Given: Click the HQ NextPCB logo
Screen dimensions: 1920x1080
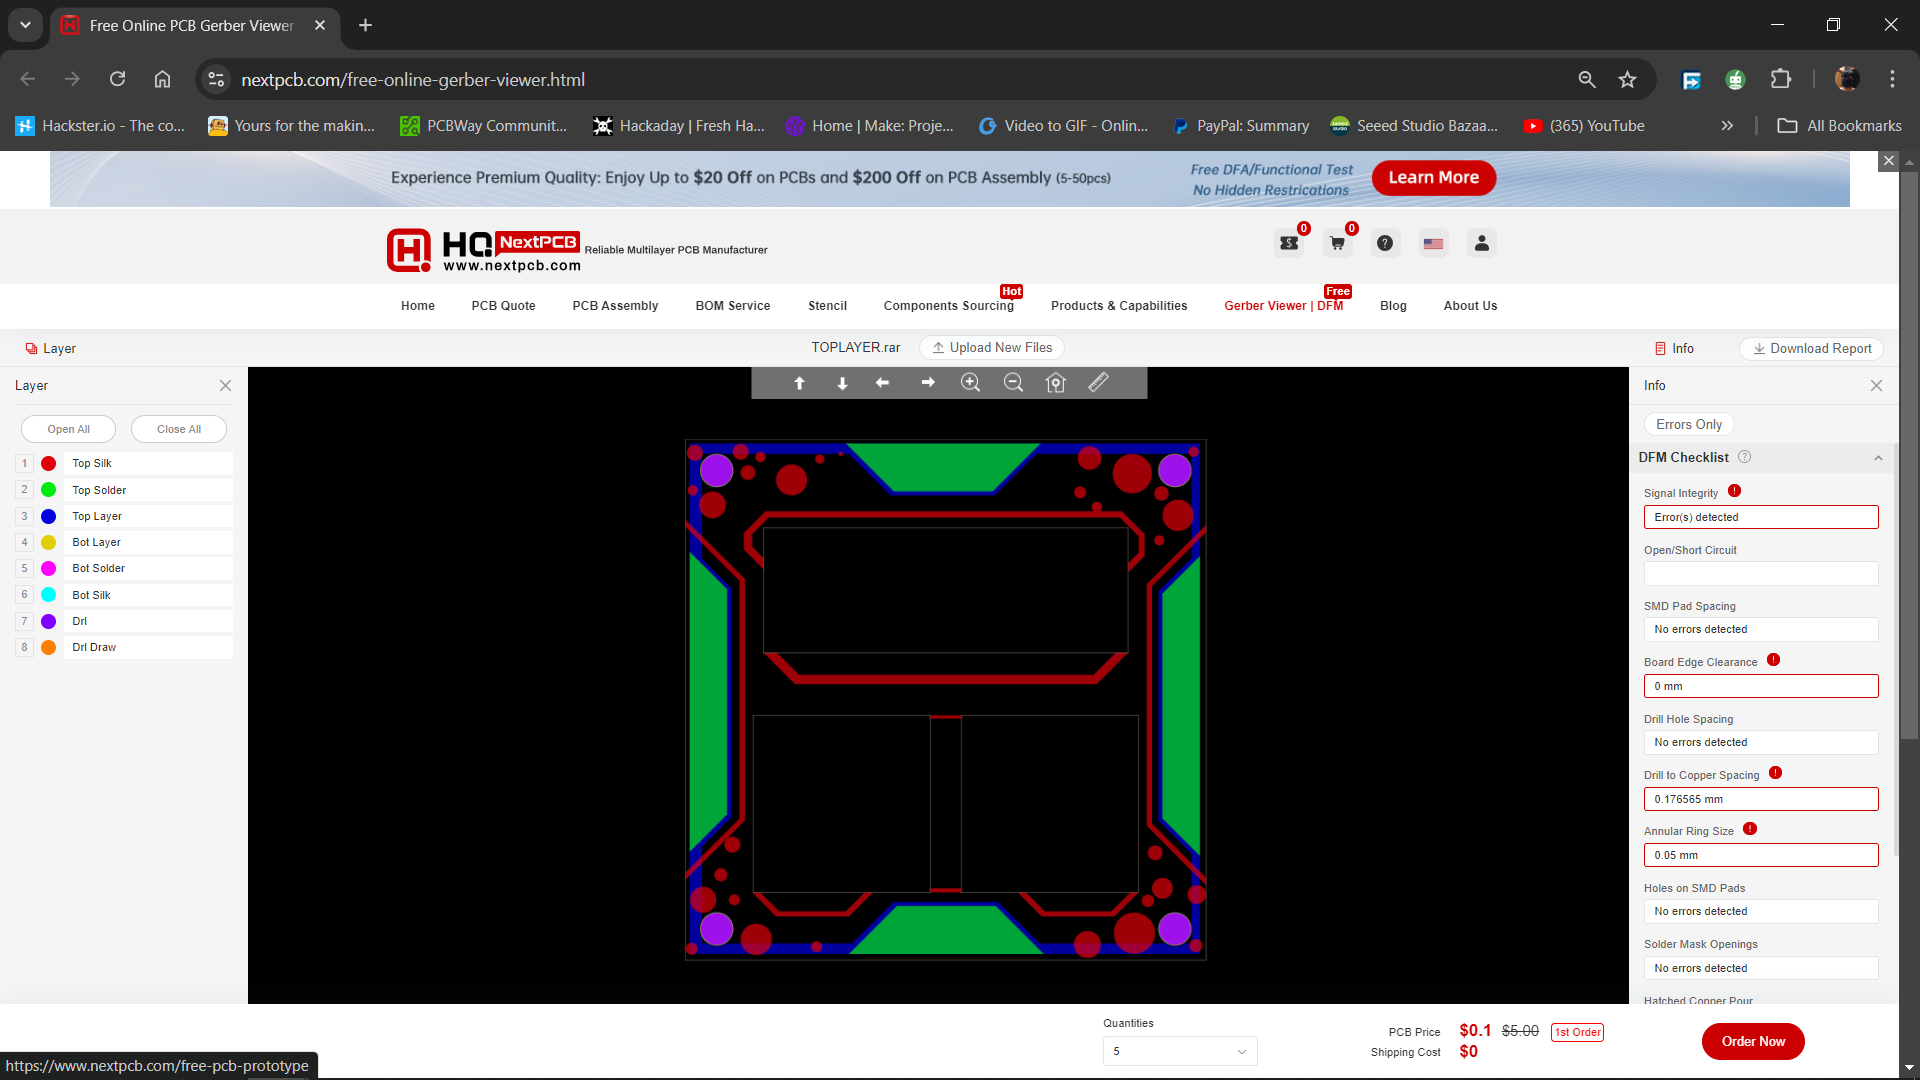Looking at the screenshot, I should pyautogui.click(x=484, y=250).
